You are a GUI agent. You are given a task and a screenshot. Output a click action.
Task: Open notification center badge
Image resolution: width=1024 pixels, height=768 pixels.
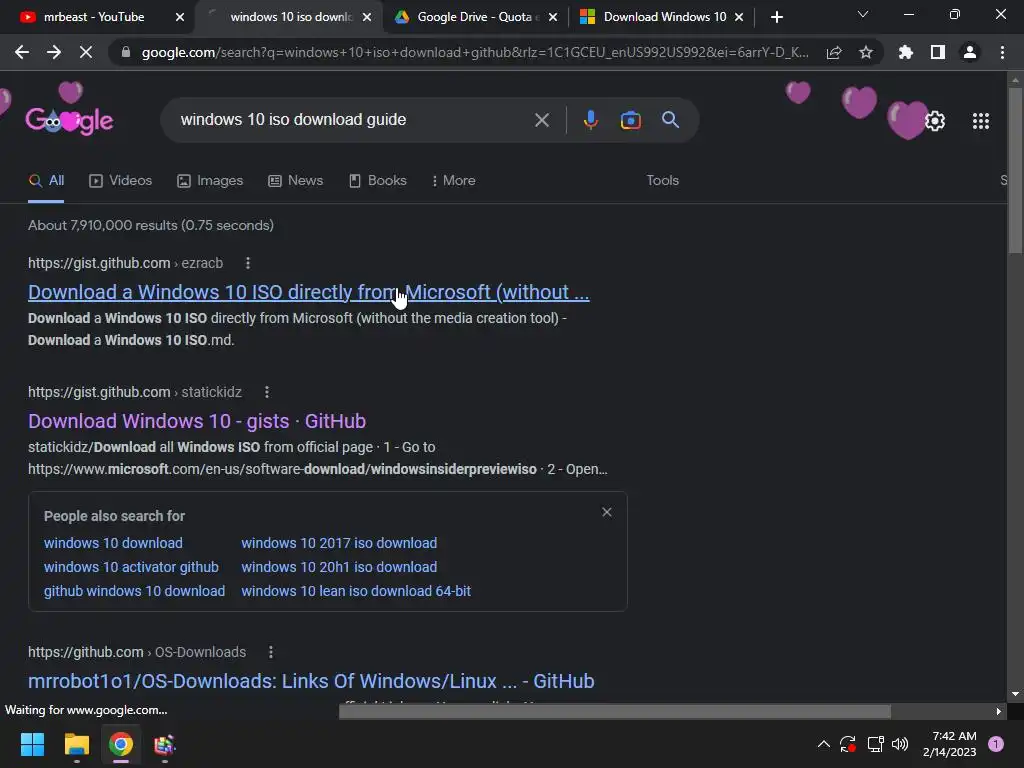[x=996, y=744]
